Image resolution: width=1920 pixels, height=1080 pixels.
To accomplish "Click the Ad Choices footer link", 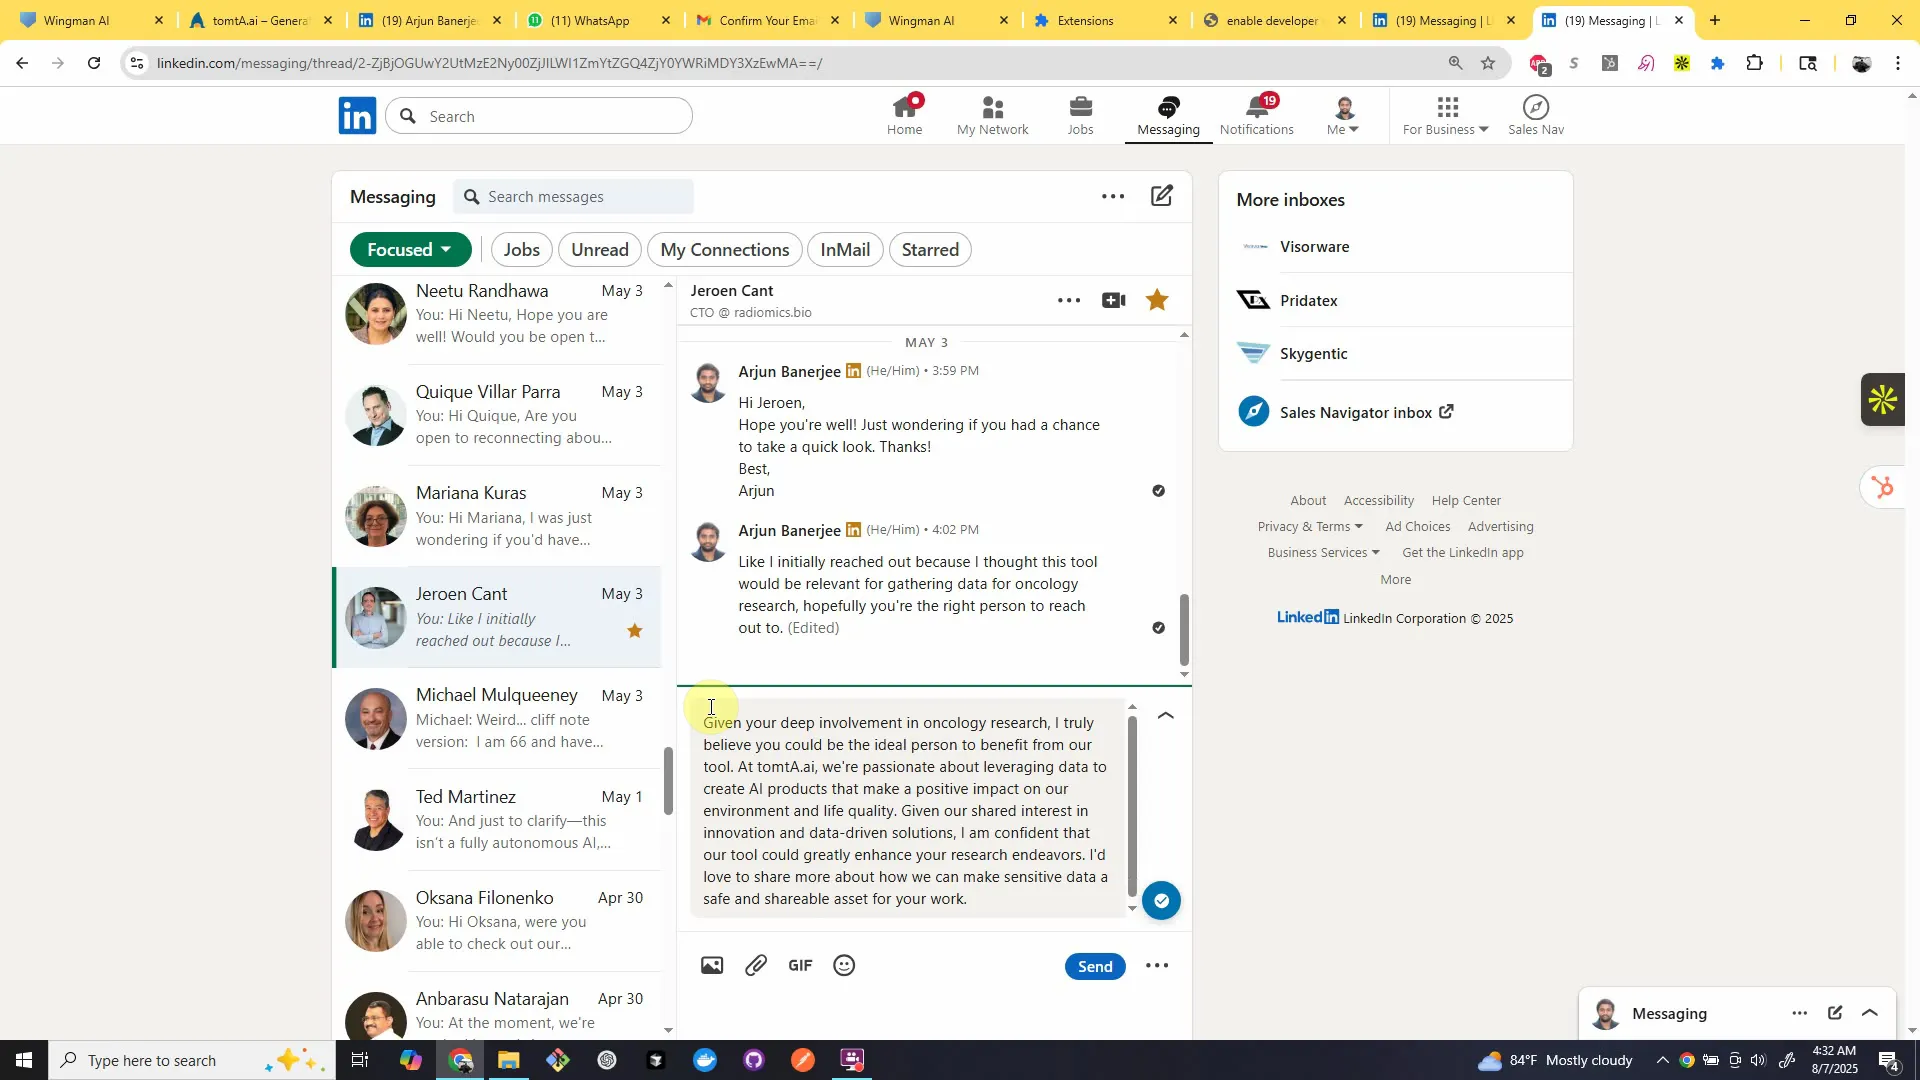I will coord(1417,527).
